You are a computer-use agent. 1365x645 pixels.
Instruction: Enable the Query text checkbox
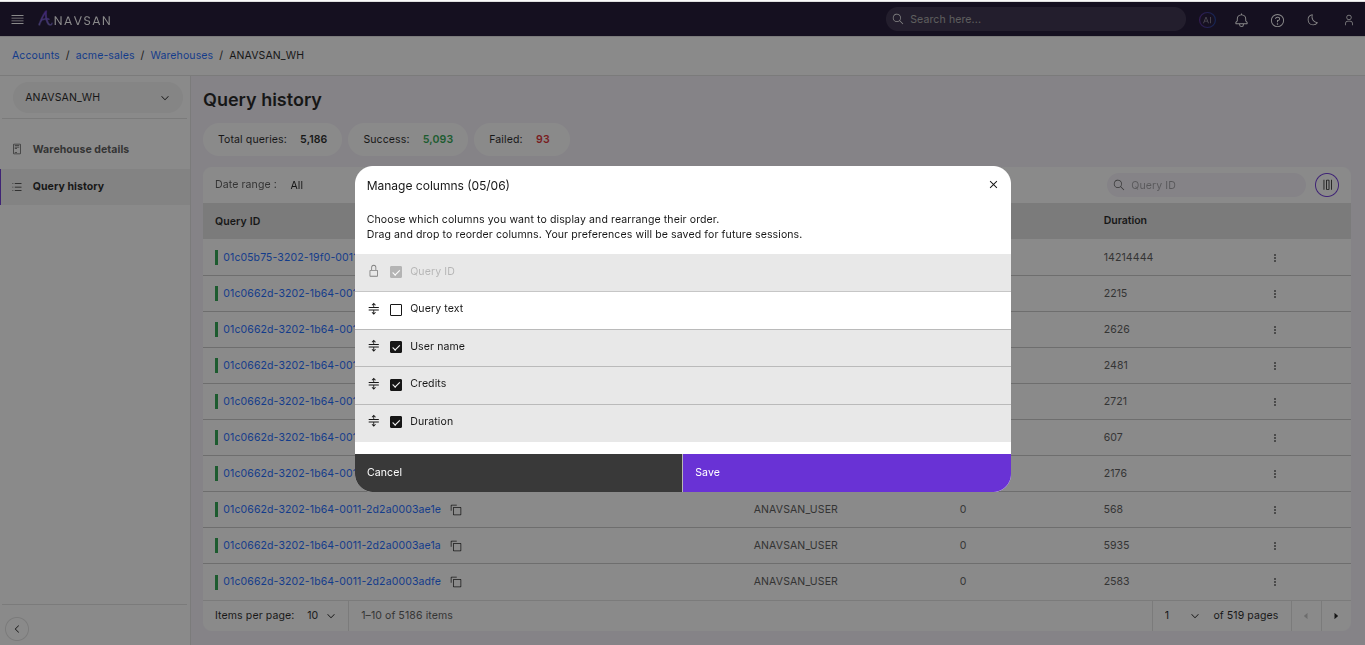coord(396,310)
